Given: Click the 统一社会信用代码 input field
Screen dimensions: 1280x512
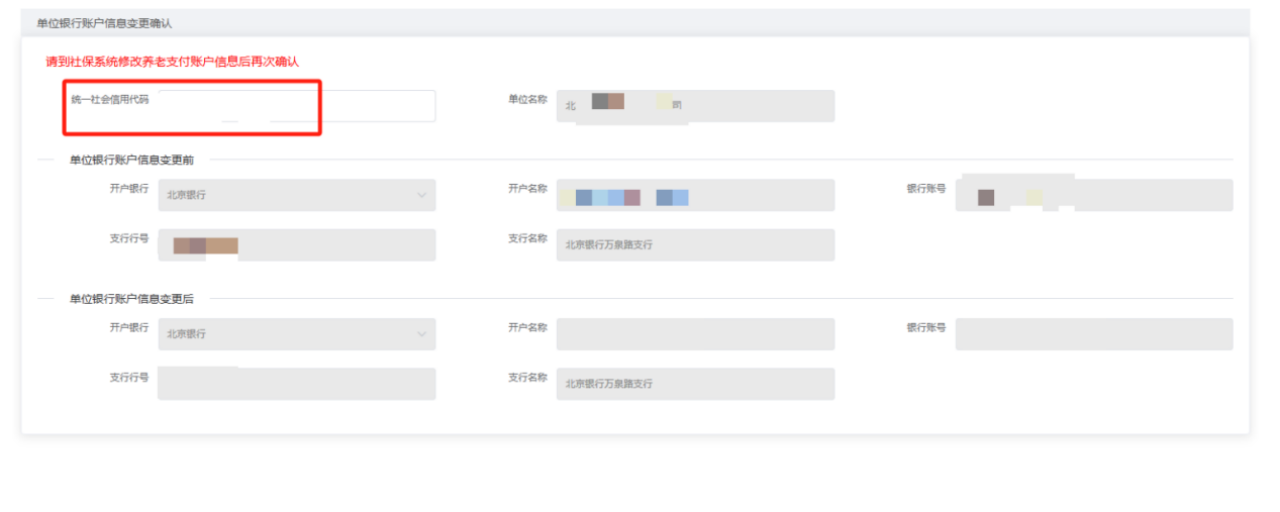Looking at the screenshot, I should pos(296,106).
